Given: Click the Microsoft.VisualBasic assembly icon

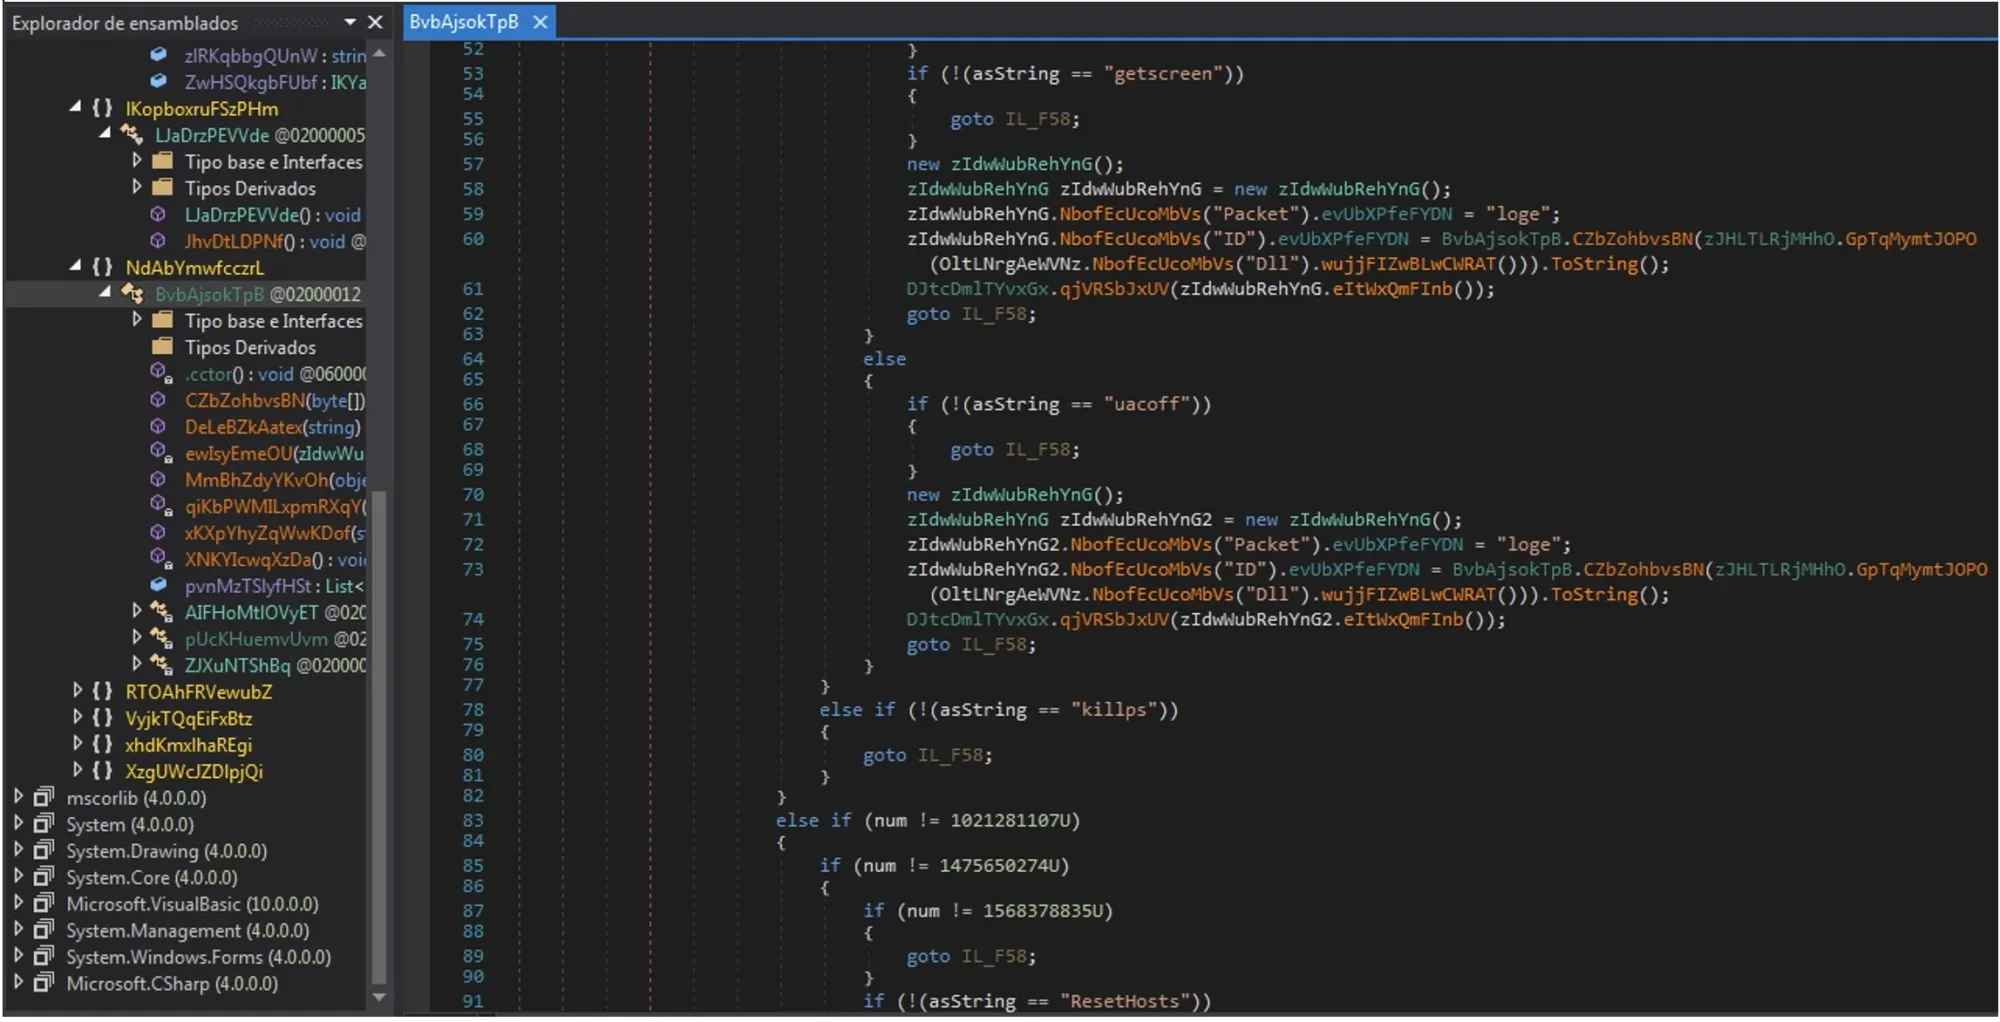Looking at the screenshot, I should (43, 903).
